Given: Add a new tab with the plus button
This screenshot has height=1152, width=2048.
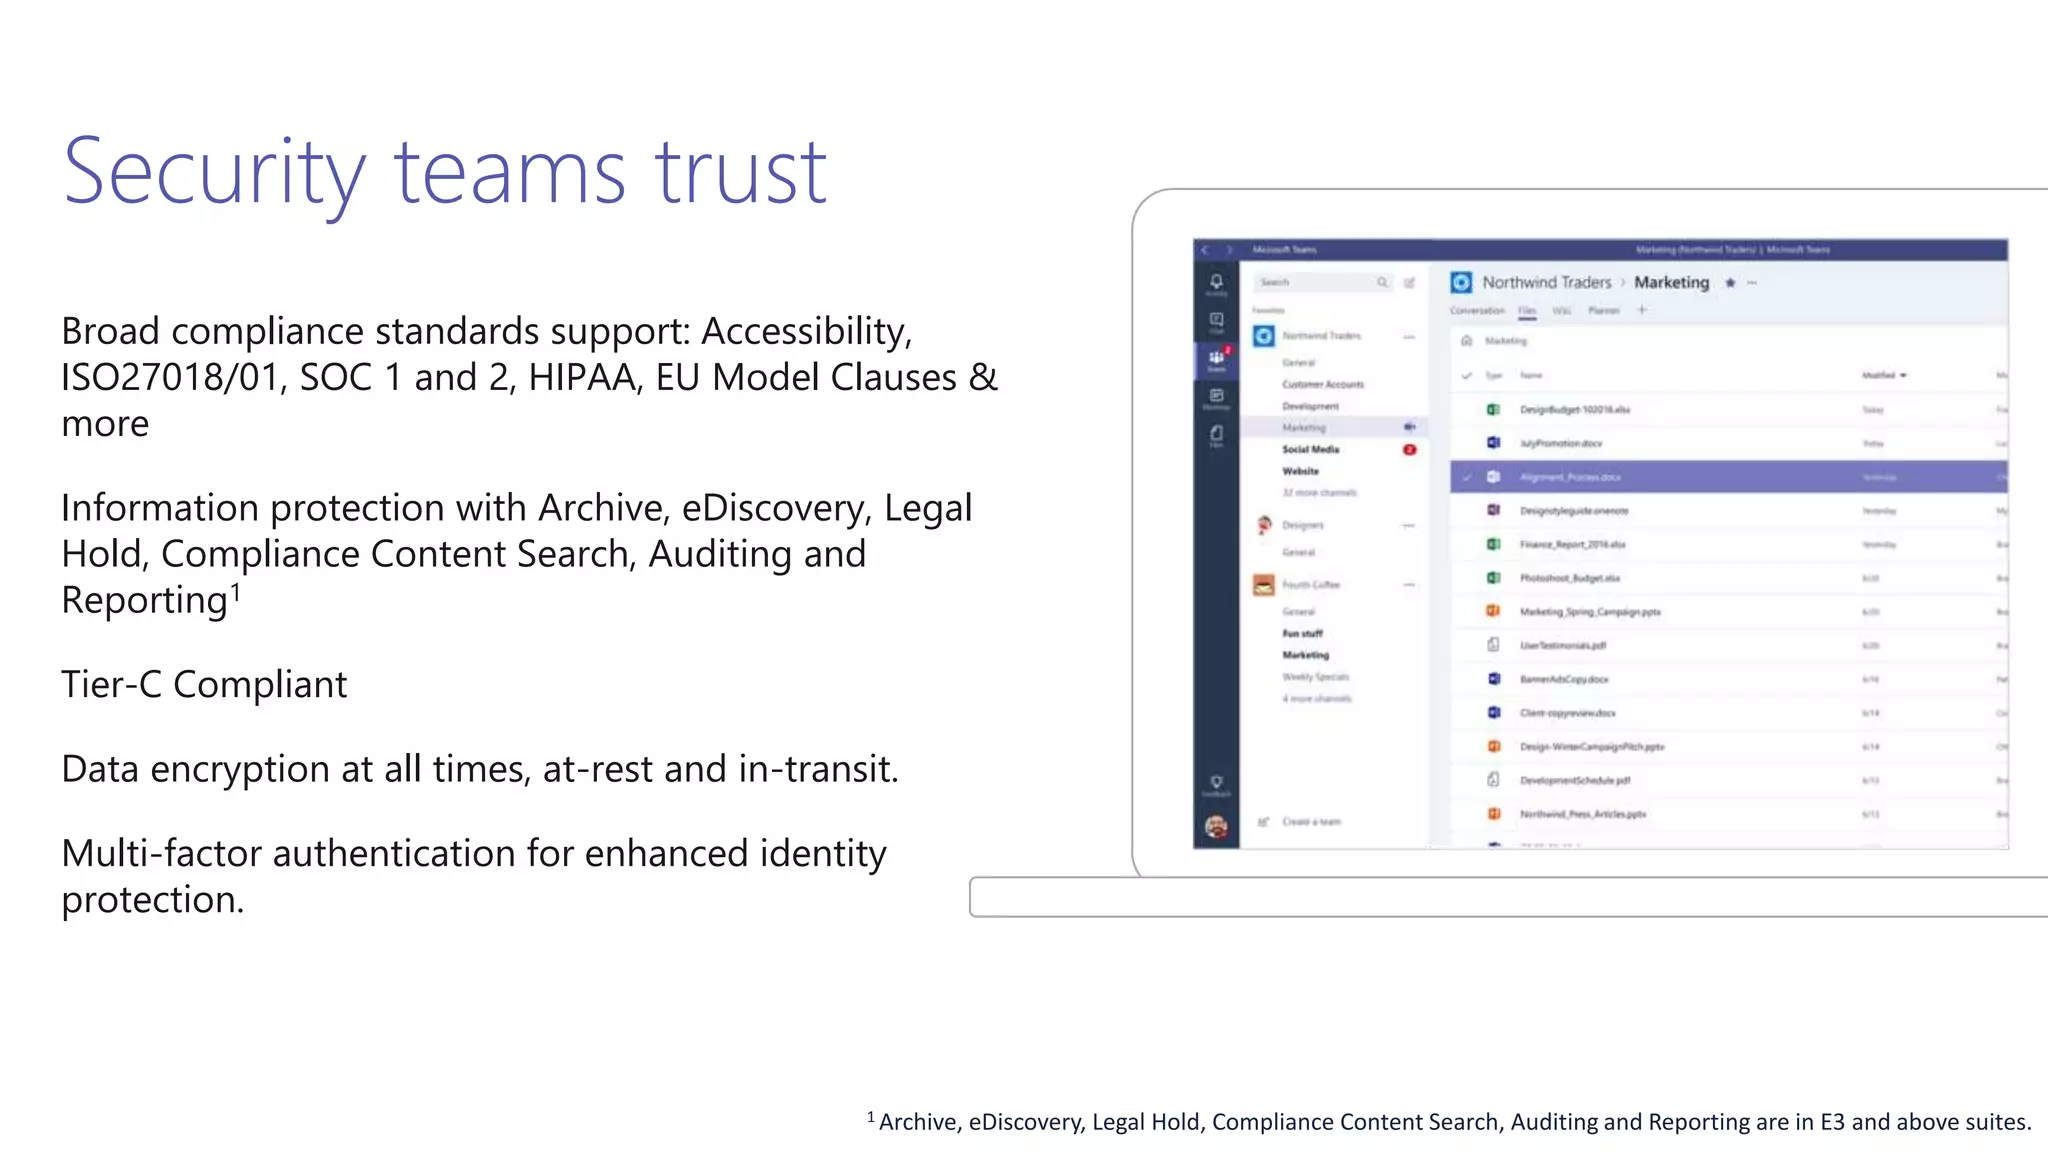Looking at the screenshot, I should 1641,310.
